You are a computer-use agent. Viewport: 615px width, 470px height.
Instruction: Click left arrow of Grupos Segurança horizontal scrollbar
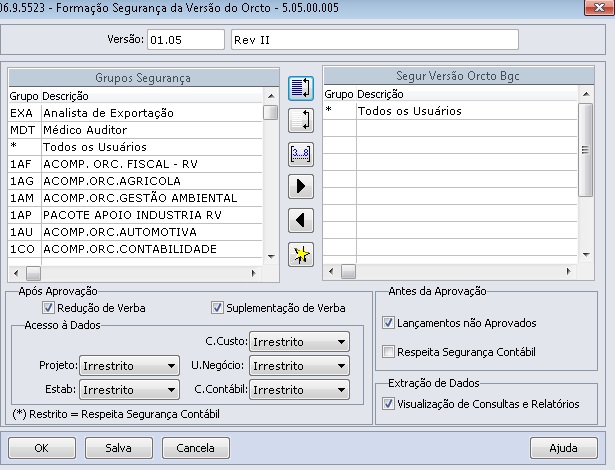(x=16, y=273)
